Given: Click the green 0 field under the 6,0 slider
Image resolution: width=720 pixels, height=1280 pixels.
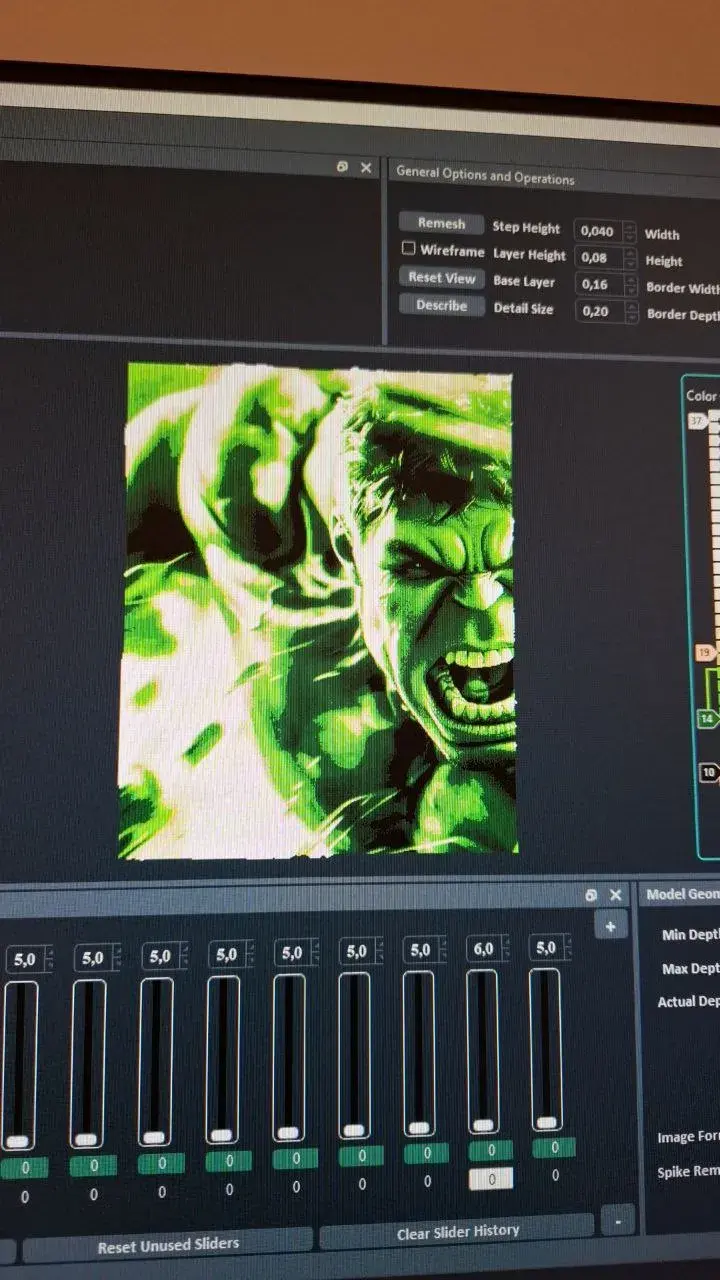Looking at the screenshot, I should point(490,1151).
